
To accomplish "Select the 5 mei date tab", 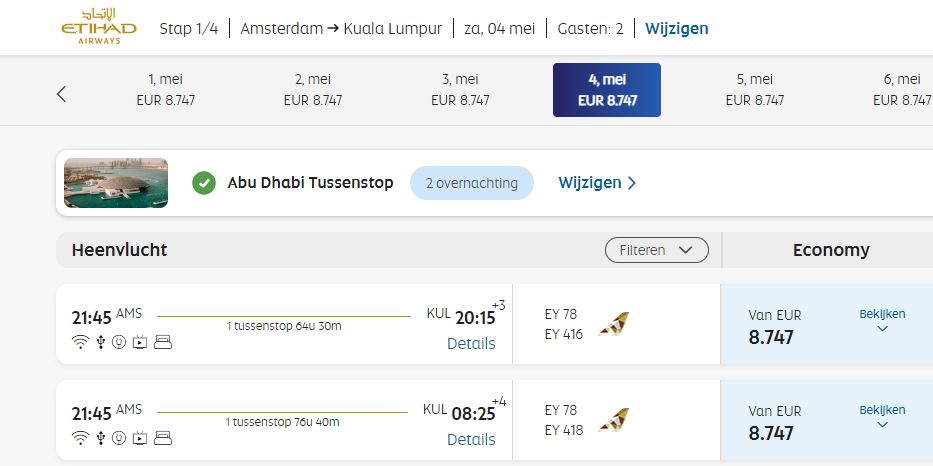I will pos(754,90).
